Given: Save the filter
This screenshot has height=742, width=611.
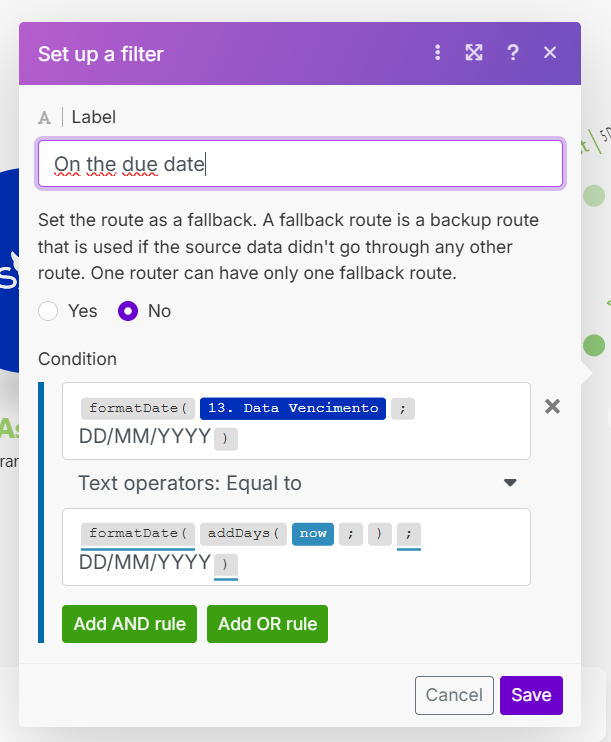Looking at the screenshot, I should [531, 695].
